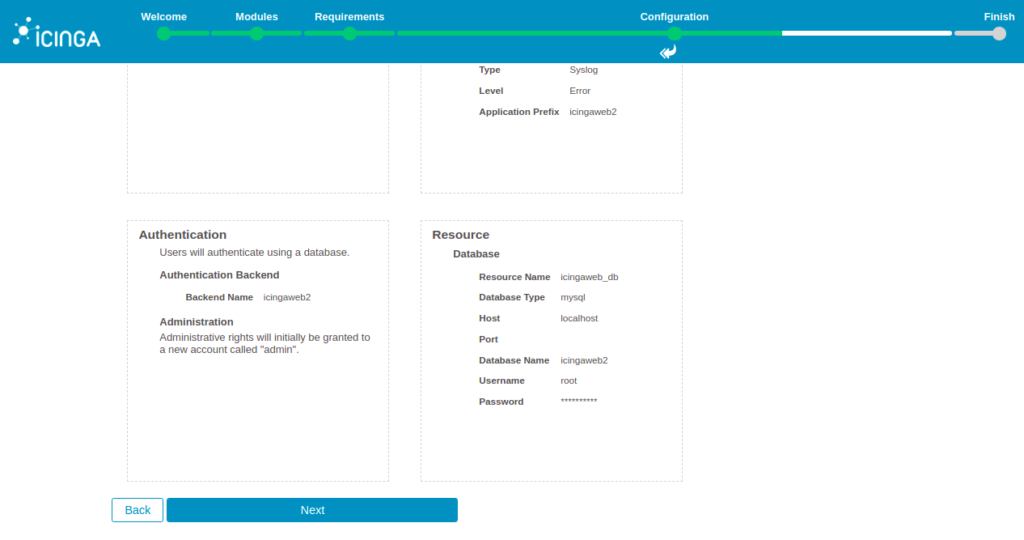Click the Backend Name value icingaweb2

click(x=287, y=297)
